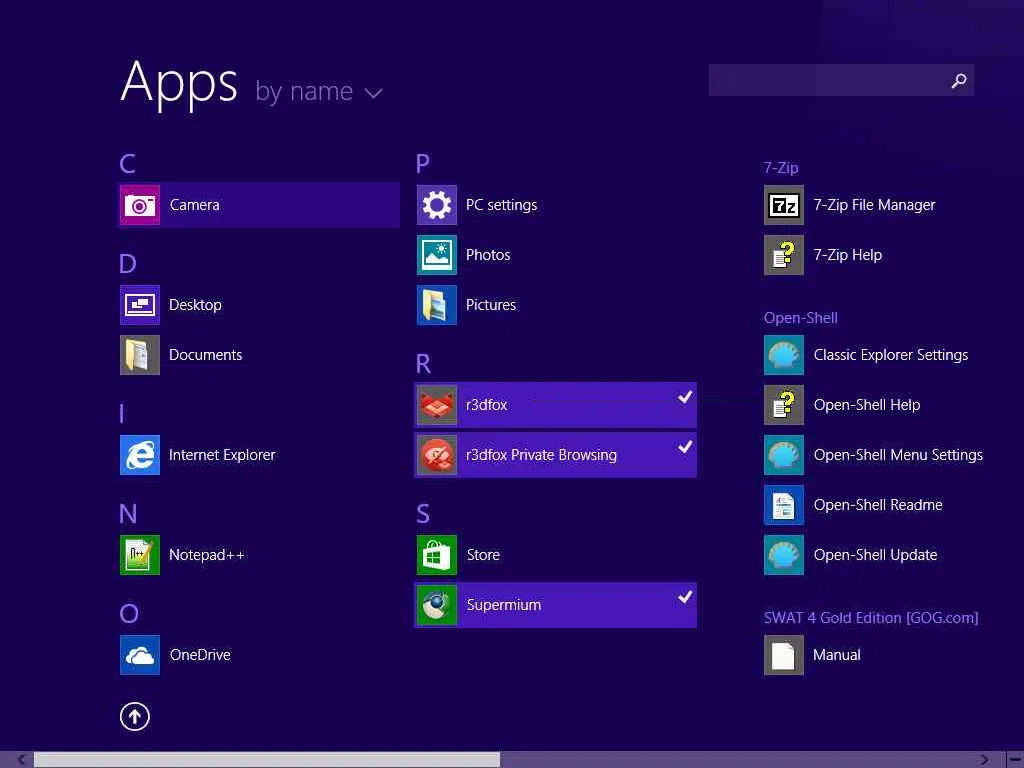Open the Open-Shell Readme document icon
This screenshot has width=1024, height=768.
click(x=784, y=505)
